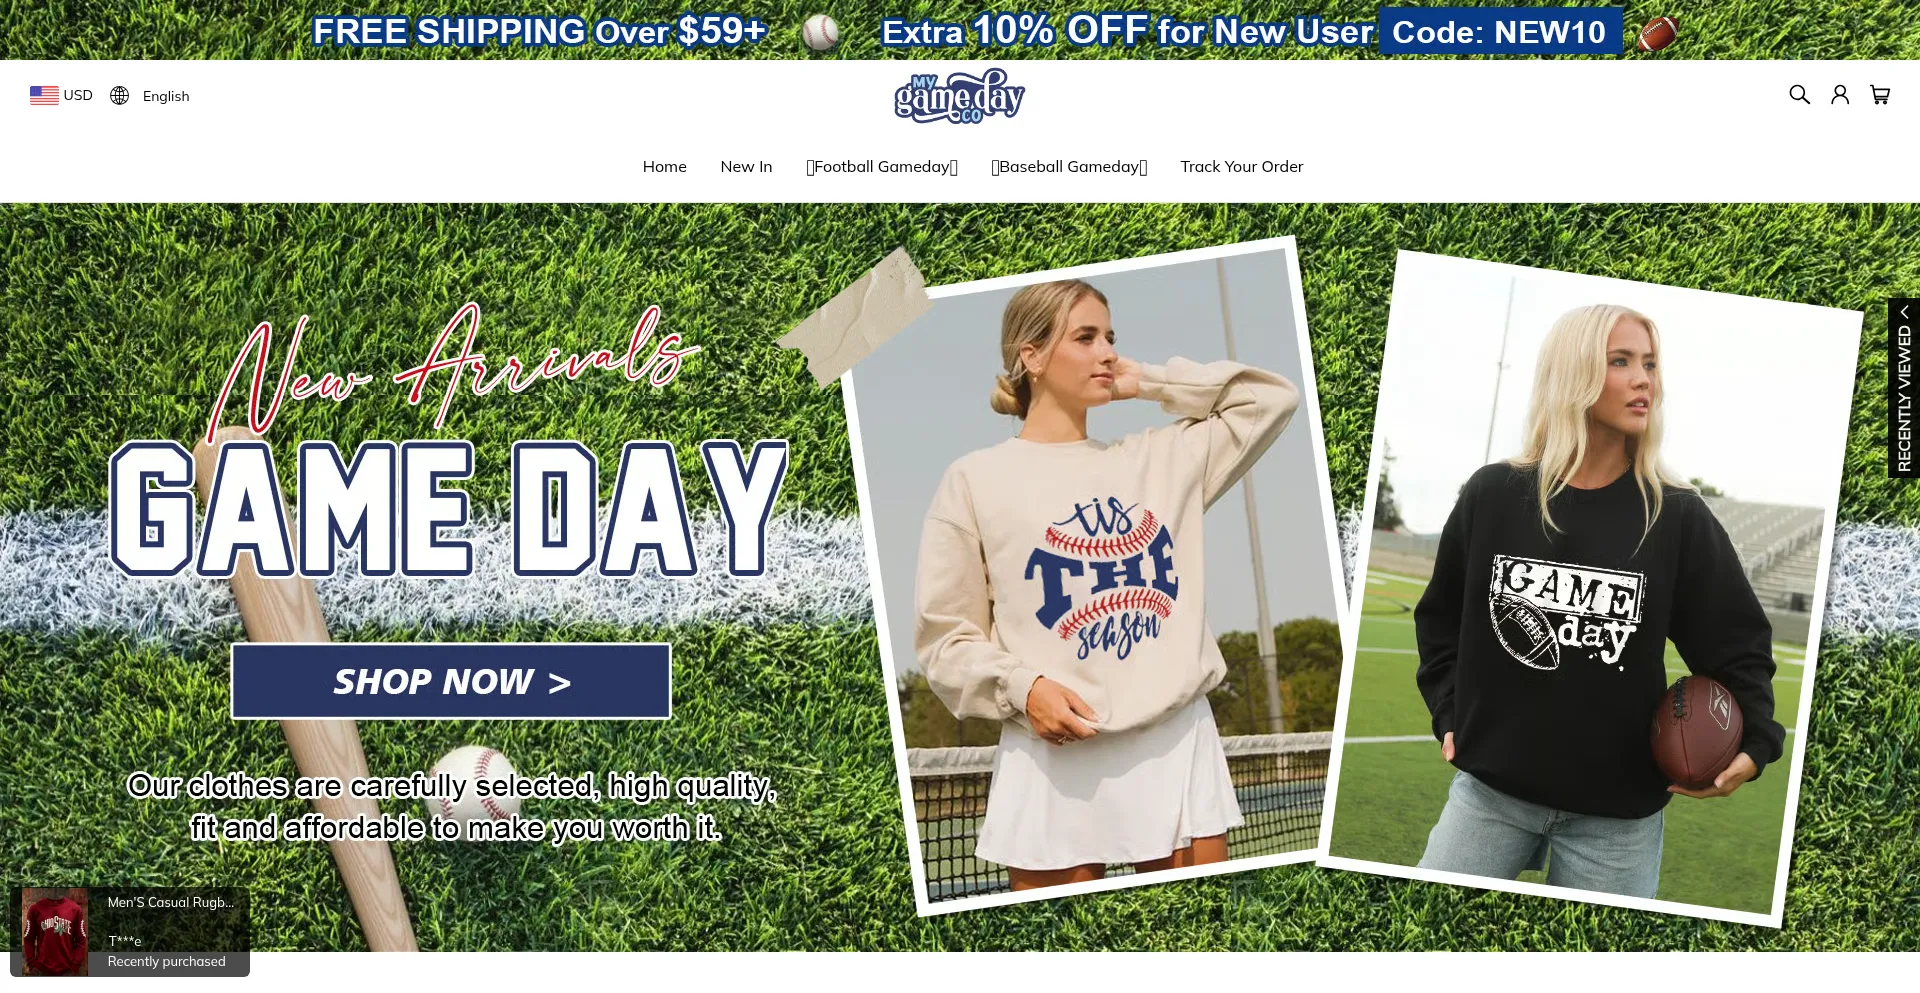This screenshot has width=1920, height=993.
Task: Open the Baseball Gameday menu
Action: [x=1069, y=167]
